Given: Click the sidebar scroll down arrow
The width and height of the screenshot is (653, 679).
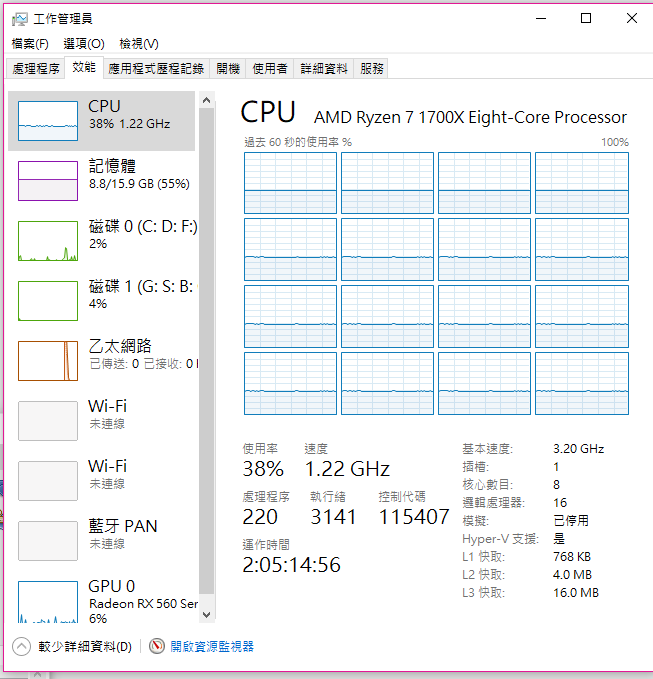Looking at the screenshot, I should point(207,615).
